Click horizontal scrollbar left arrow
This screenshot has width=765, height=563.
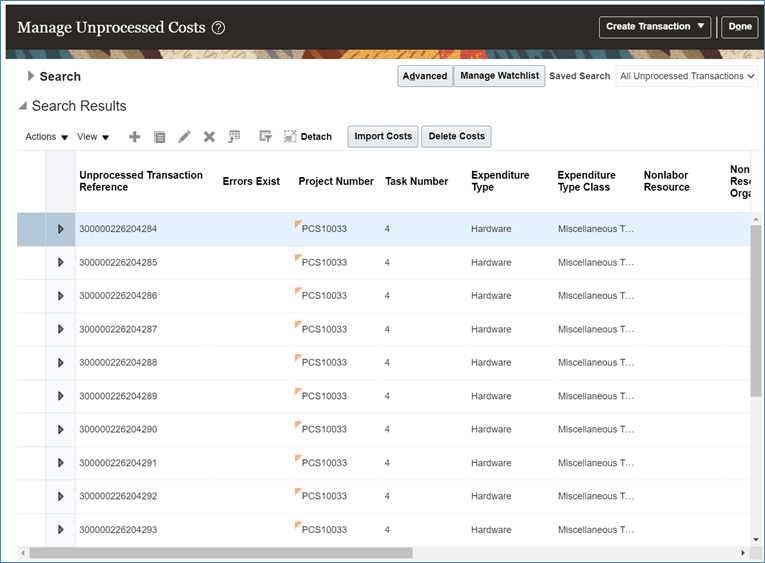(x=22, y=553)
